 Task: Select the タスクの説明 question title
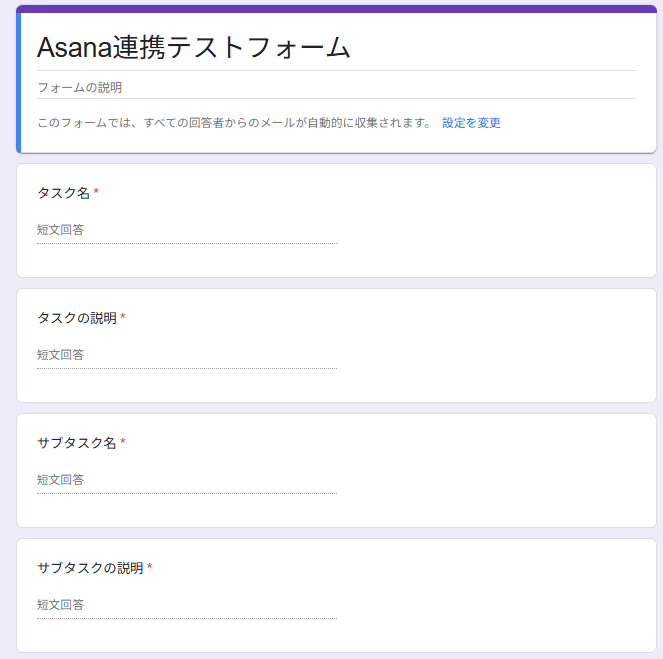76,318
